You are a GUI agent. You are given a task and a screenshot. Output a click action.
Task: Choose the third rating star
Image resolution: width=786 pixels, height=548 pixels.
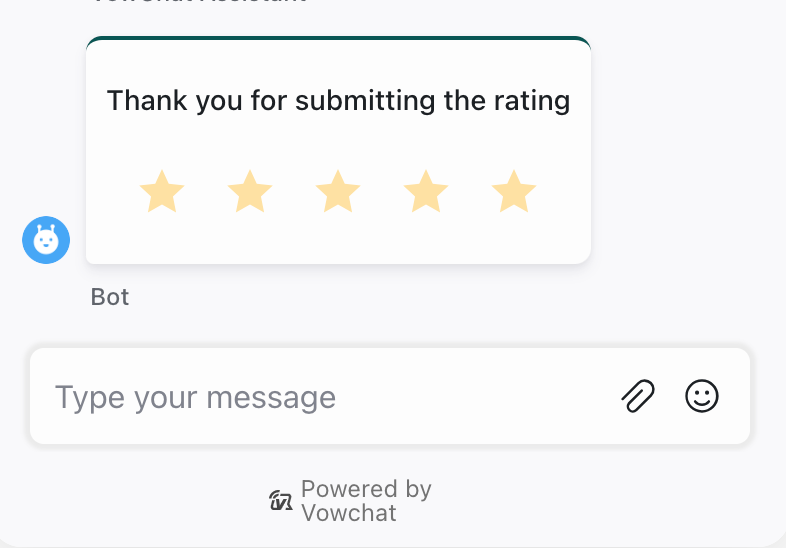point(338,191)
